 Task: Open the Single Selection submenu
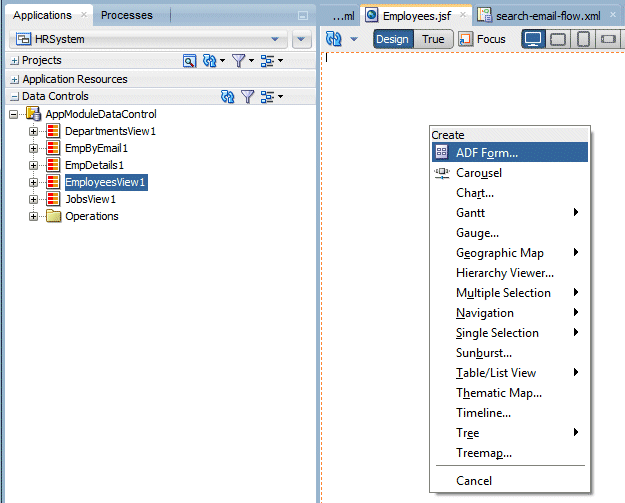510,333
